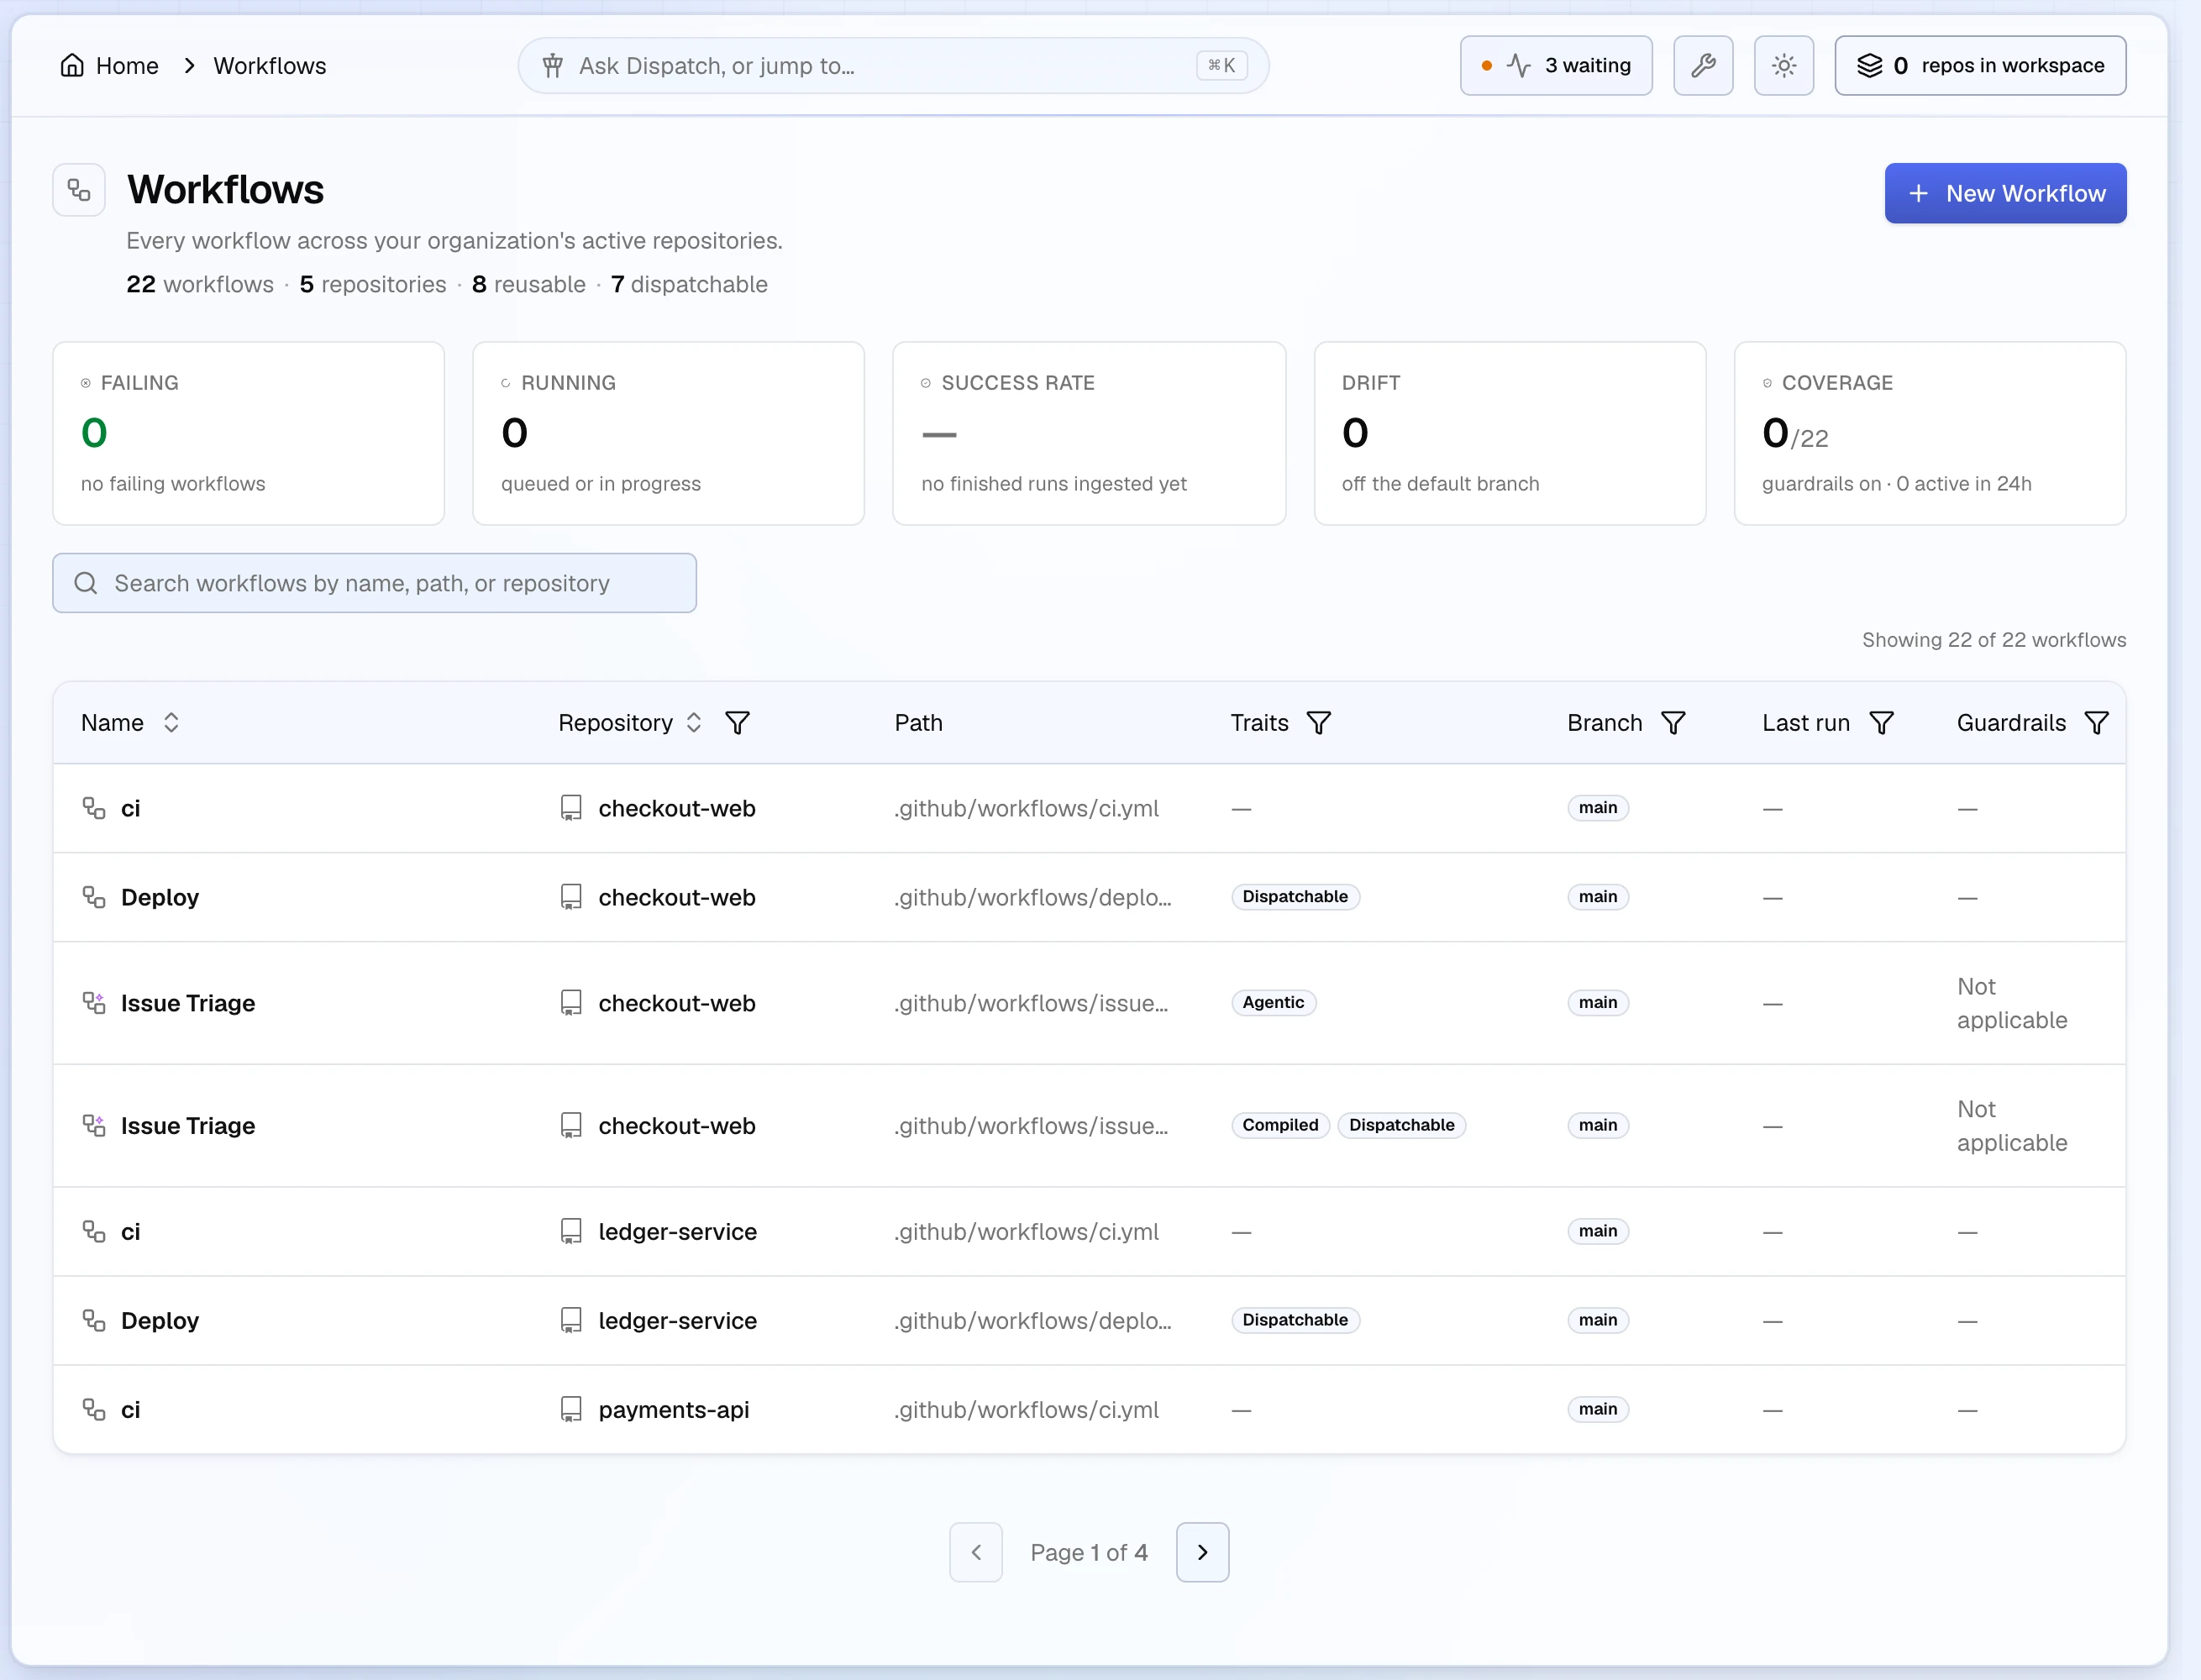Open the checkout-web Deploy workflow row
Screen dimensions: 2201x1680
tap(1089, 897)
